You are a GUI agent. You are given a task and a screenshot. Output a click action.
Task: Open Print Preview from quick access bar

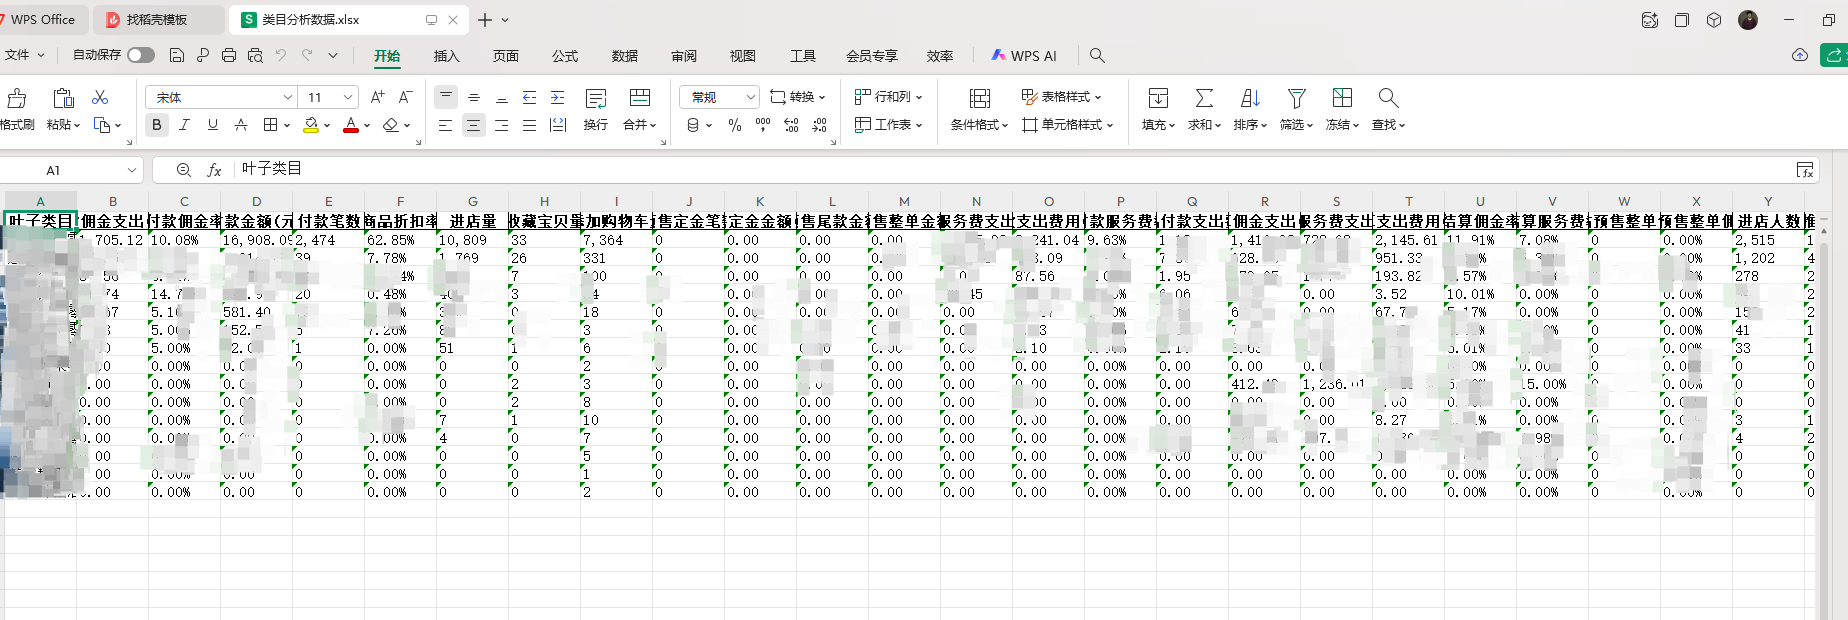255,56
